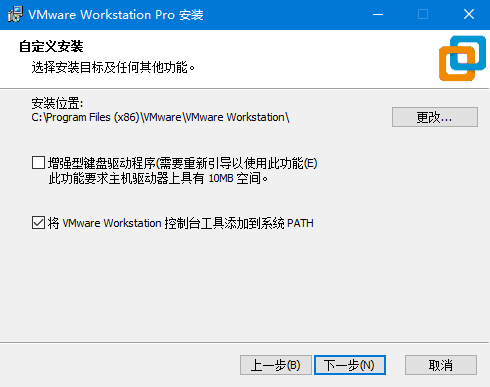Click the greyed-out maximize window button
The width and height of the screenshot is (490, 387).
coord(423,14)
